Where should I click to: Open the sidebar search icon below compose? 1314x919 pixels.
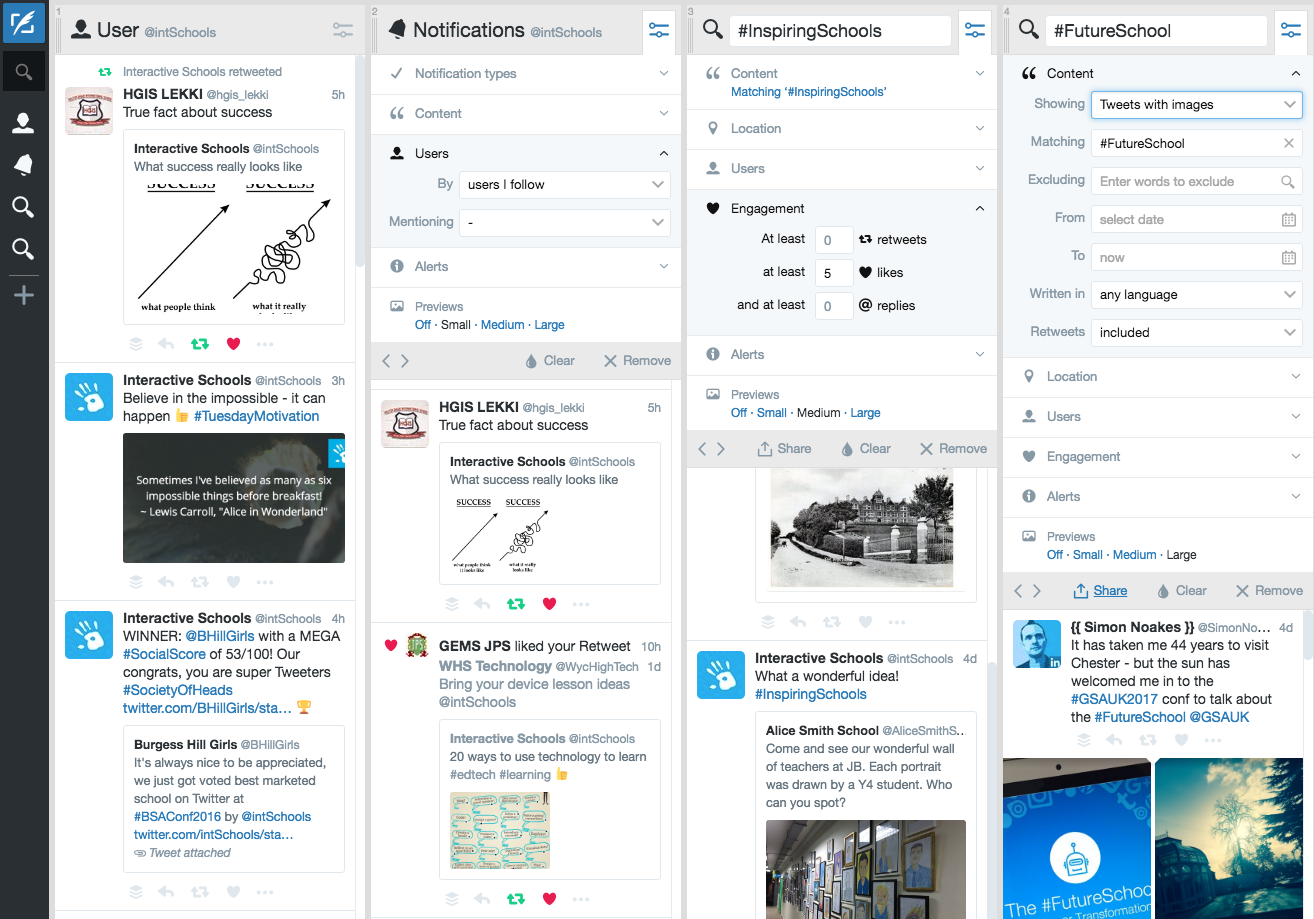click(x=24, y=72)
